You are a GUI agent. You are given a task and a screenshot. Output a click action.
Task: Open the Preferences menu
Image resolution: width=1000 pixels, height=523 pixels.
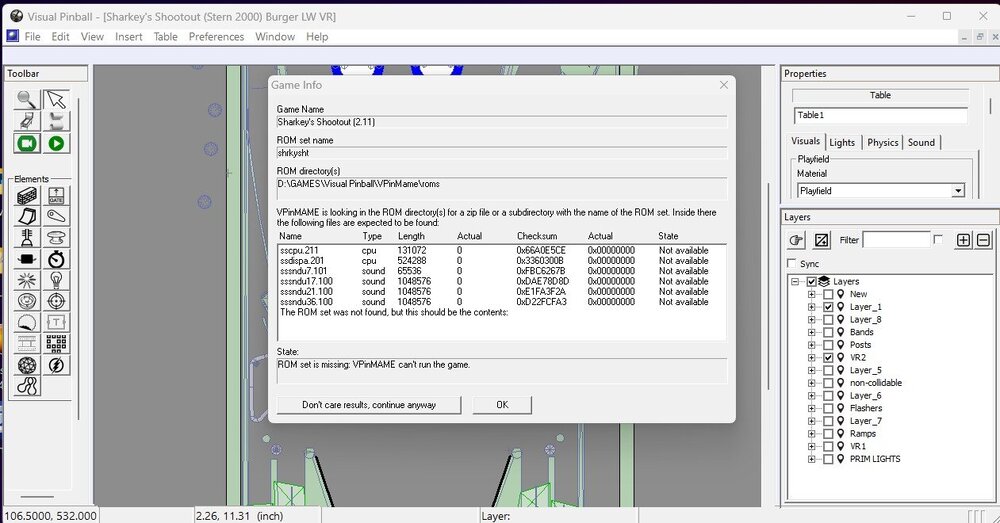[x=216, y=36]
